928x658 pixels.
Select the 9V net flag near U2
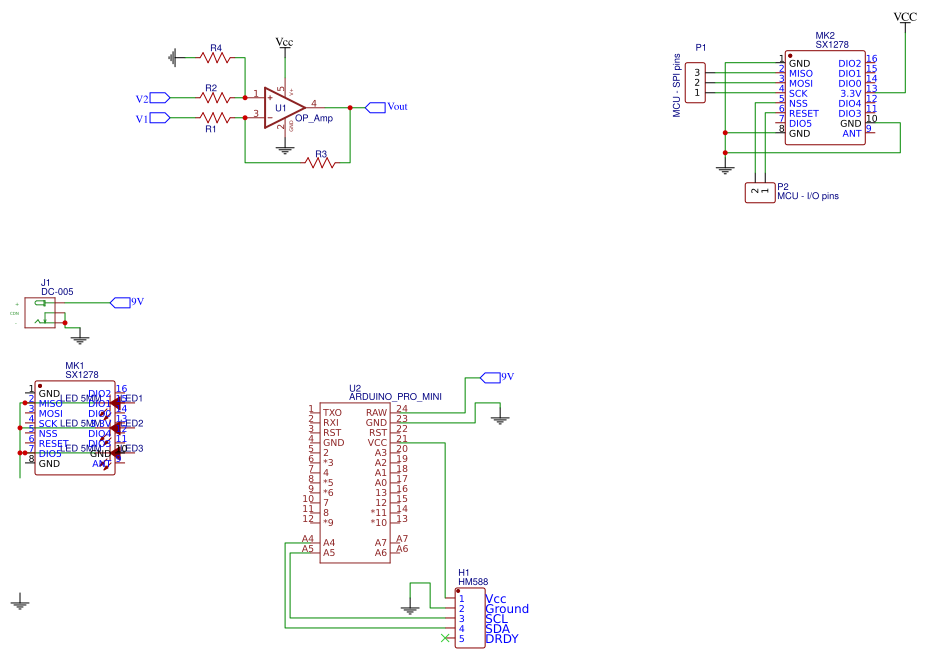[492, 377]
